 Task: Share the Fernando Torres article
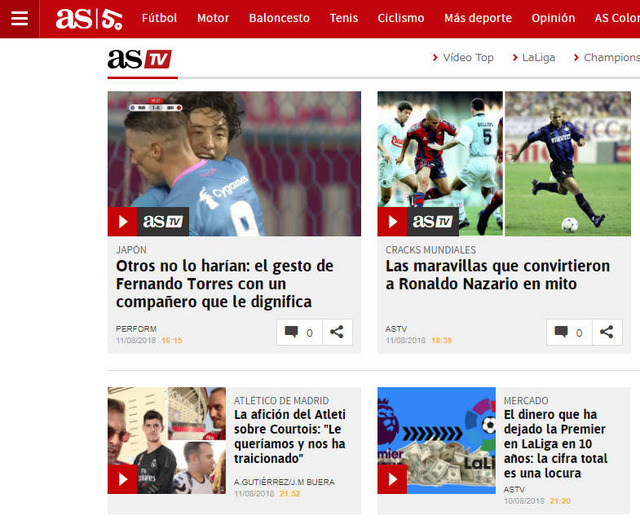337,332
